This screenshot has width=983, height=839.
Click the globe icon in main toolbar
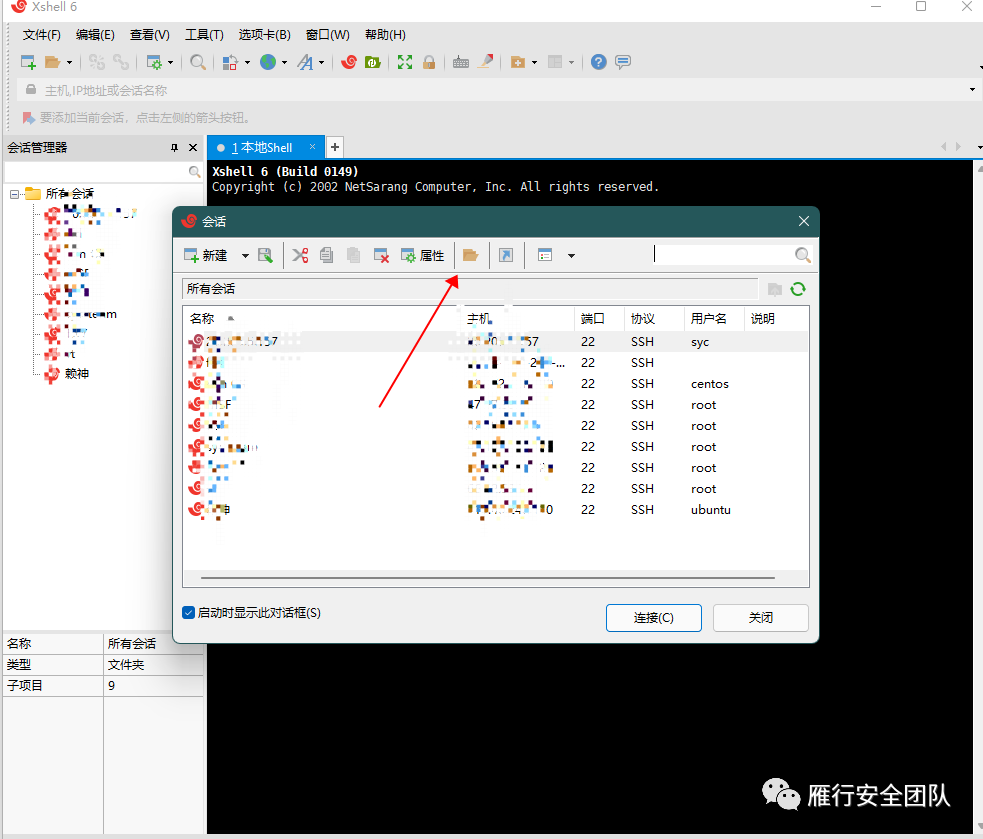pyautogui.click(x=268, y=62)
